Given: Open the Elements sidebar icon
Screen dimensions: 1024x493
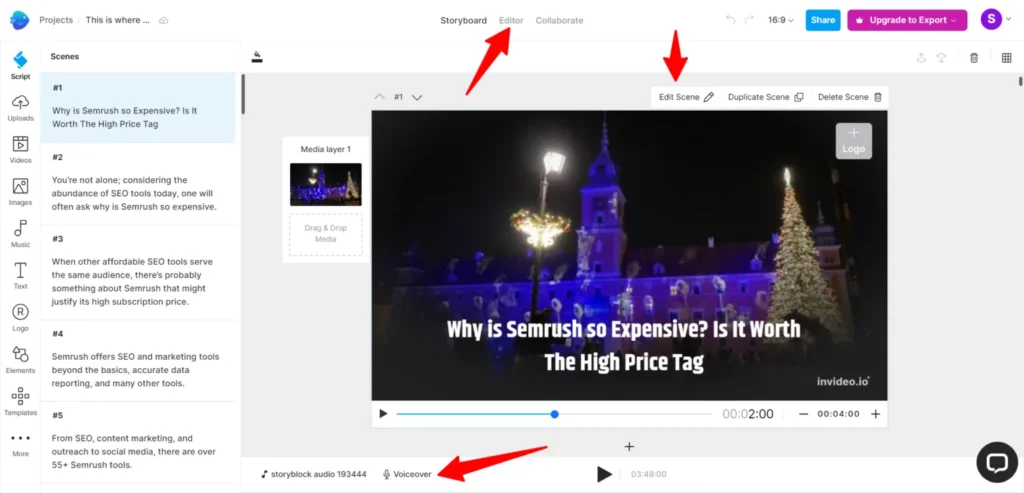Looking at the screenshot, I should 20,360.
